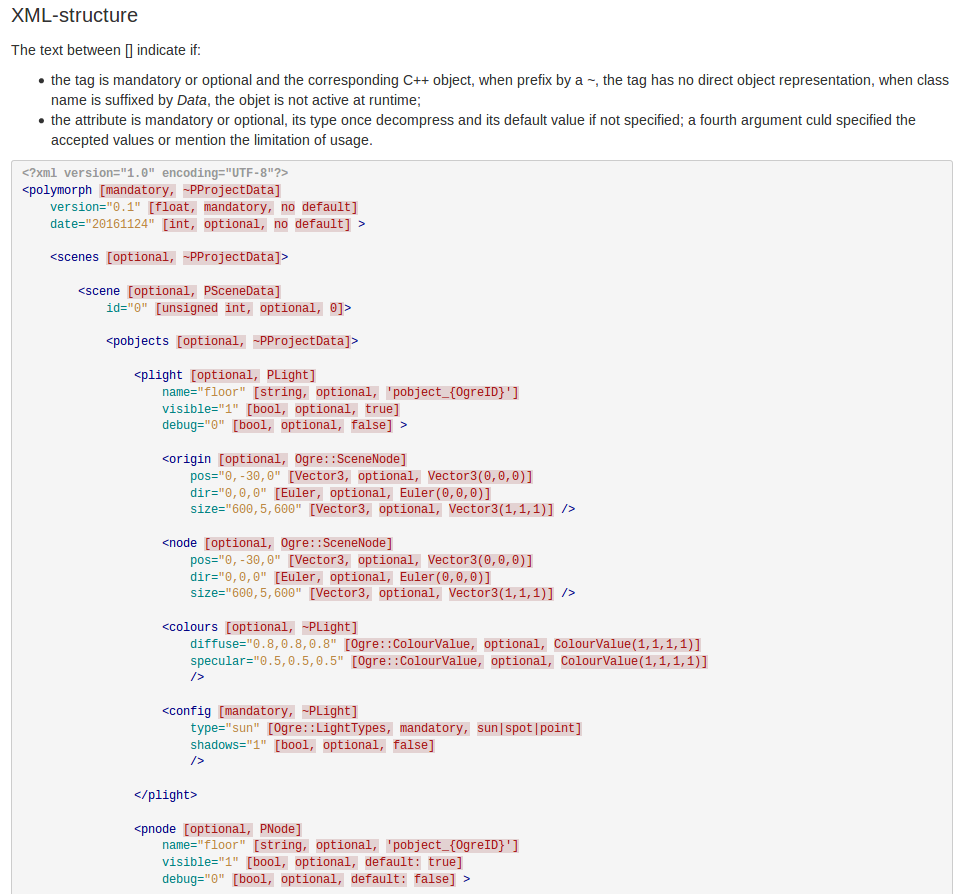Click the opening pnode tag
Viewport: 967px width, 894px height.
[x=156, y=829]
